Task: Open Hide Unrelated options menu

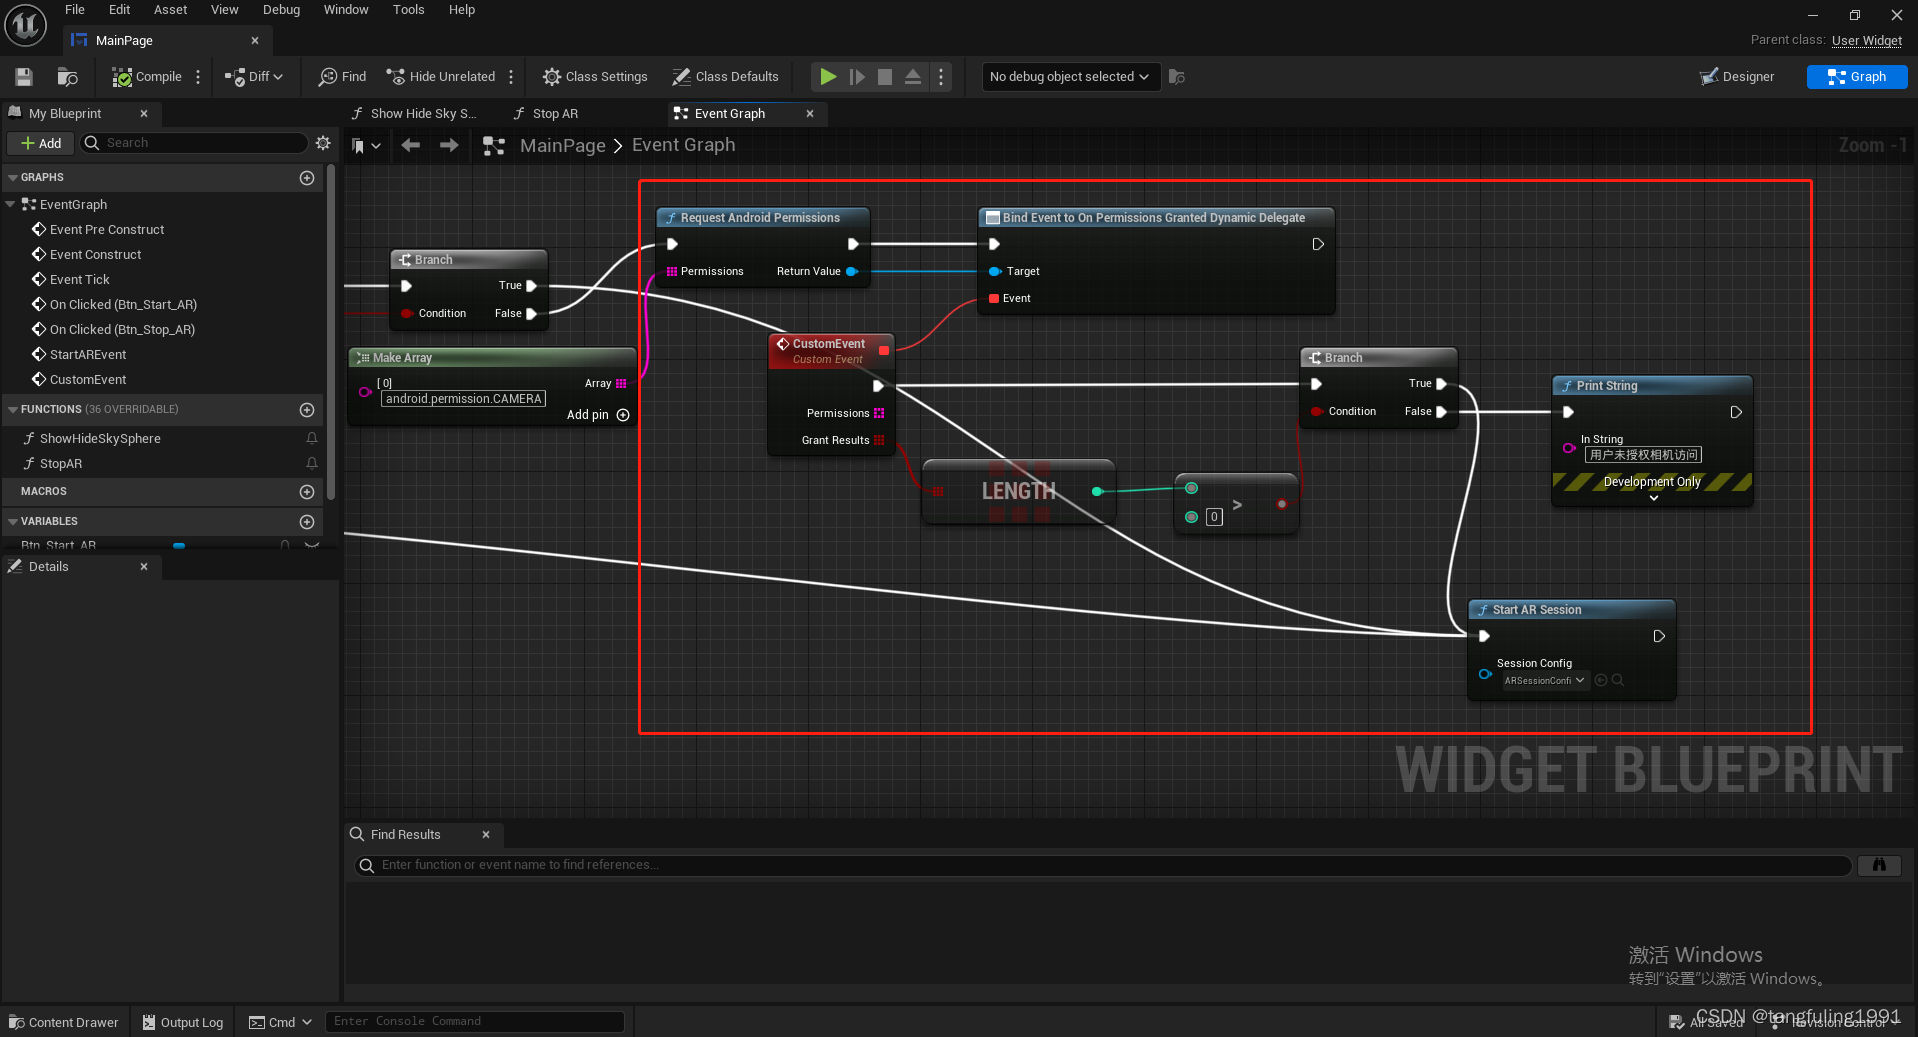Action: [511, 77]
